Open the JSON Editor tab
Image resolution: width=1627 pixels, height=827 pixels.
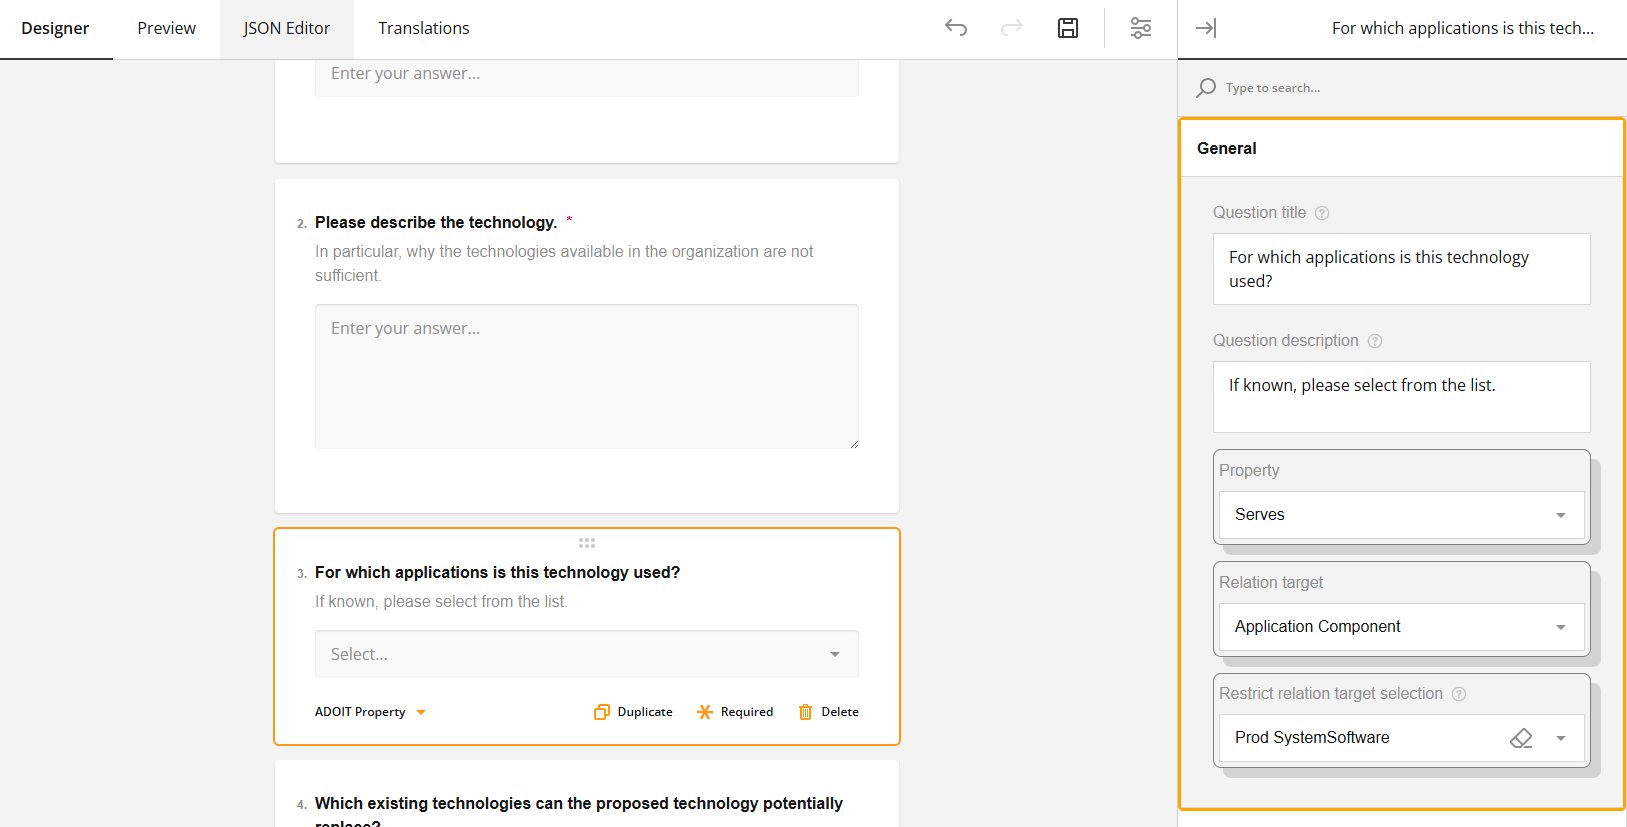coord(286,28)
